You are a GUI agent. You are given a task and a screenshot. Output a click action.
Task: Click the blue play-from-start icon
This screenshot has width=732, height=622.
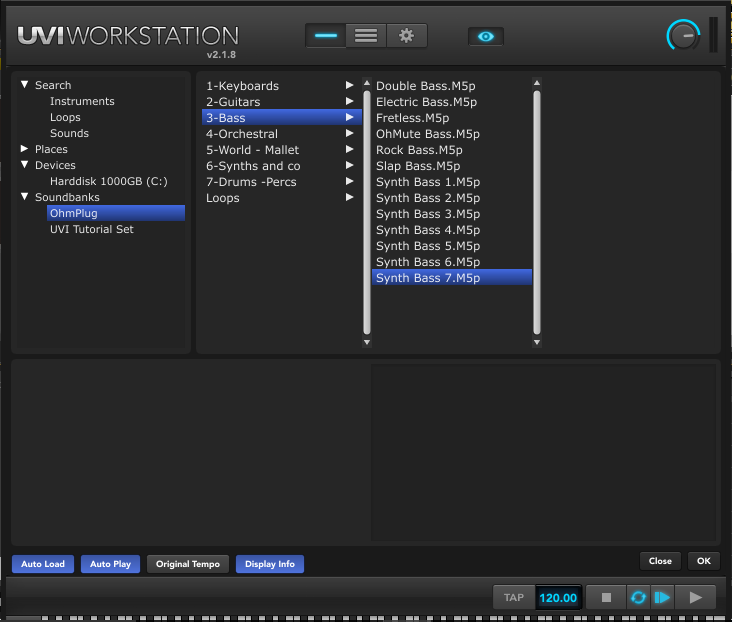662,597
